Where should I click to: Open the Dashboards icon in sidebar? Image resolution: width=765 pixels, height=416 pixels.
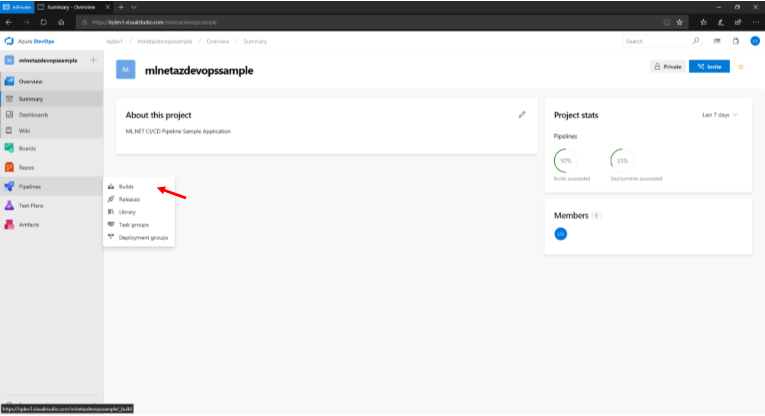[9, 115]
